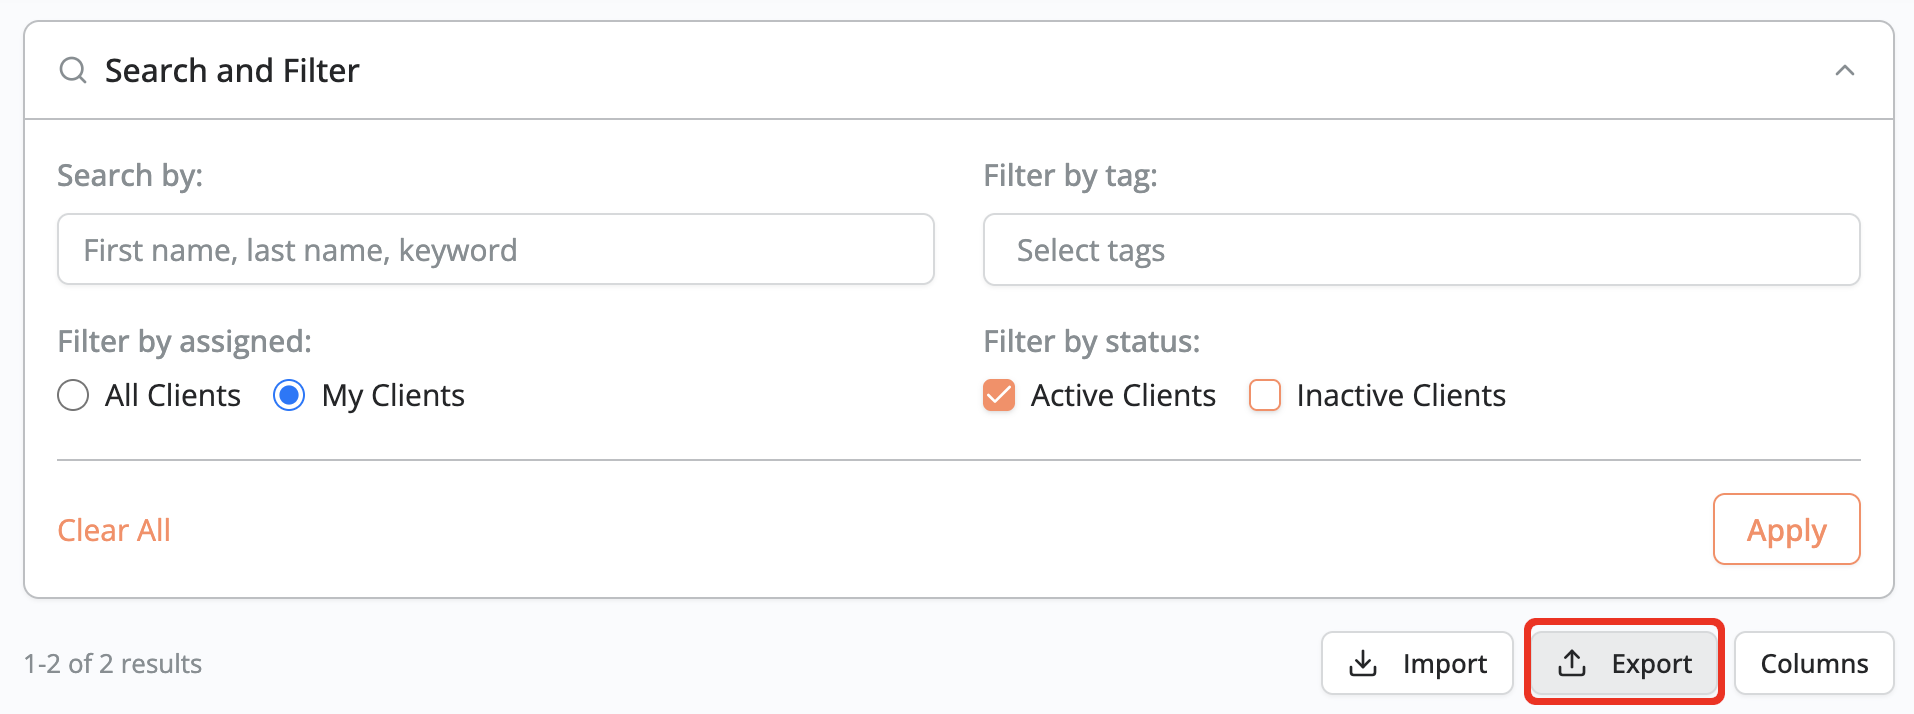Click the Clear All link
The height and width of the screenshot is (714, 1914).
tap(113, 529)
